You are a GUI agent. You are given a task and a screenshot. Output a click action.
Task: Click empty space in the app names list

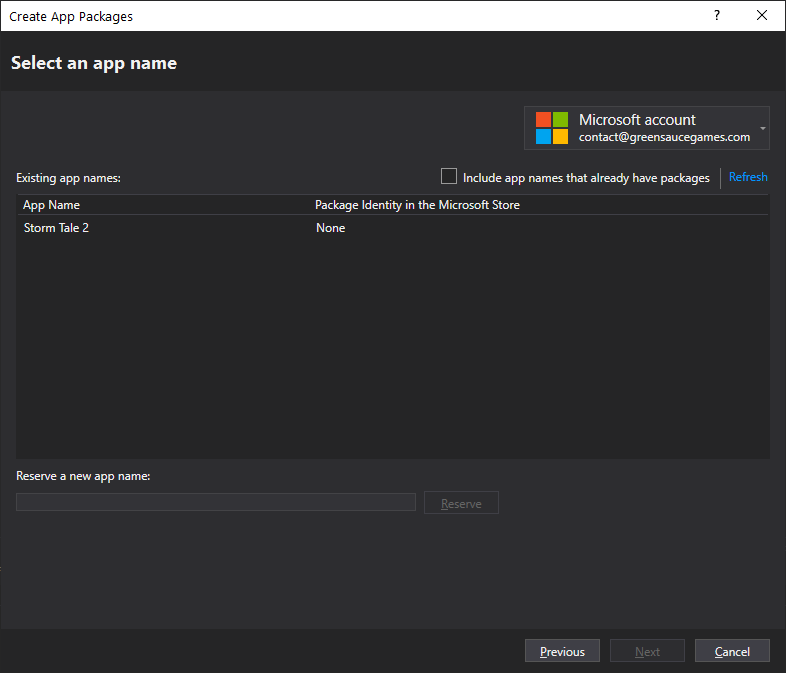(392, 350)
